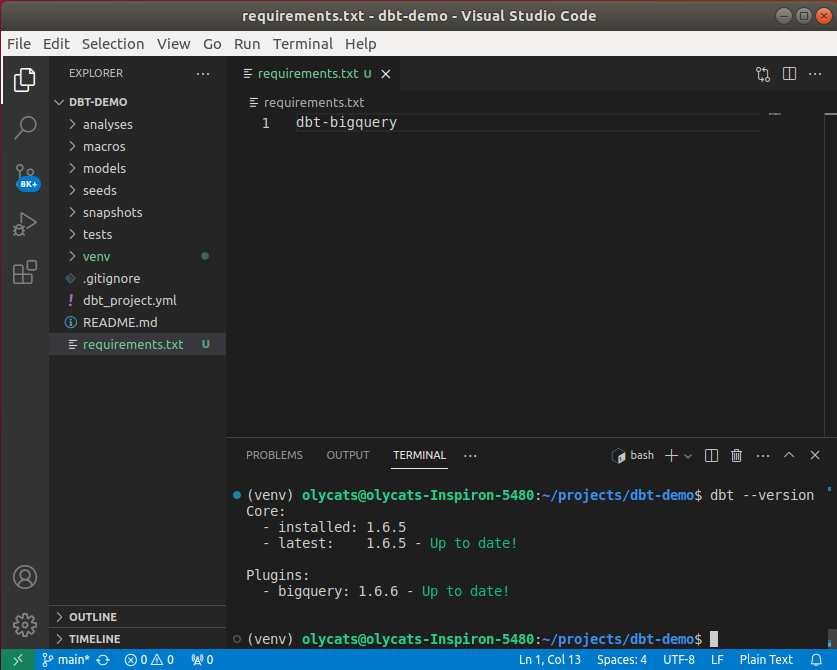This screenshot has height=670, width=837.
Task: Open the Manage gear icon
Action: tap(25, 625)
